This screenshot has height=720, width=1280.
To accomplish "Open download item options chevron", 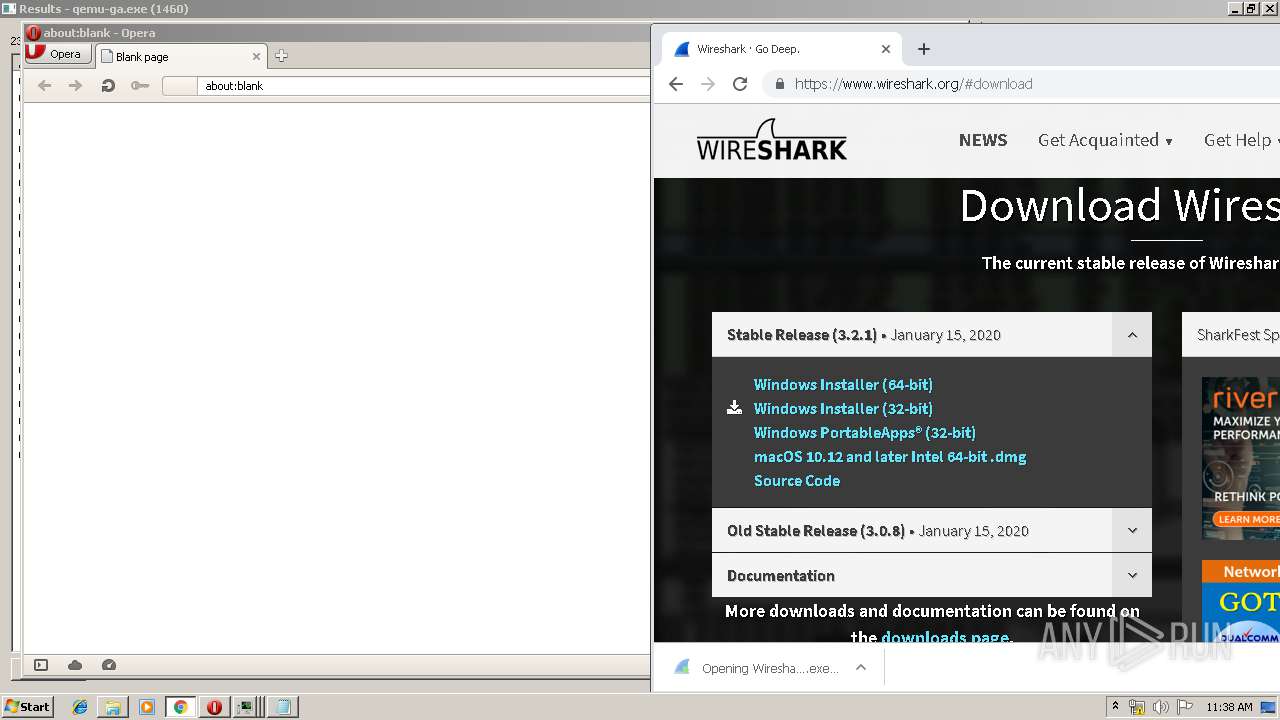I will coord(861,668).
